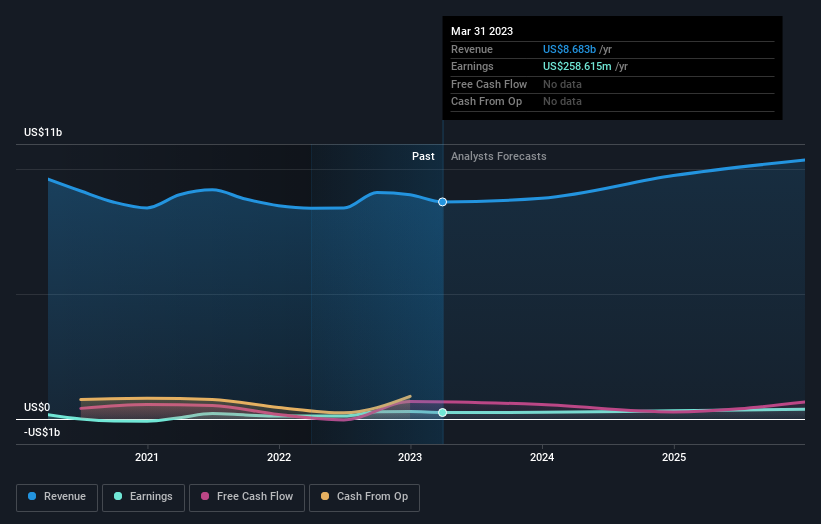Click the 2024 x-axis label
The height and width of the screenshot is (524, 821).
pyautogui.click(x=542, y=458)
